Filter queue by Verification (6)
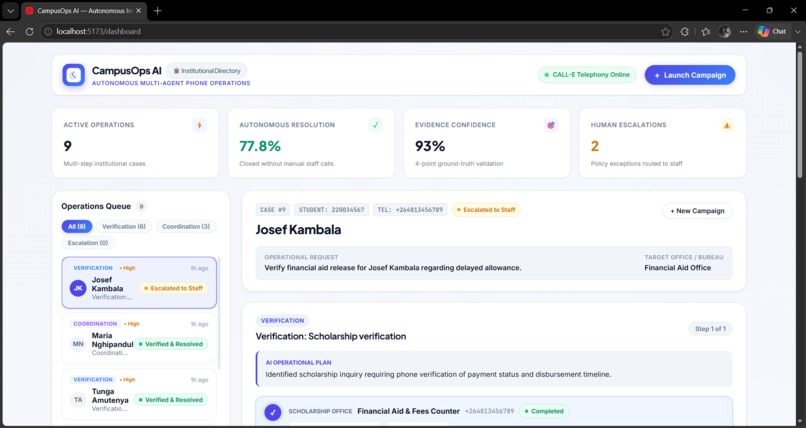This screenshot has height=428, width=806. tap(123, 227)
